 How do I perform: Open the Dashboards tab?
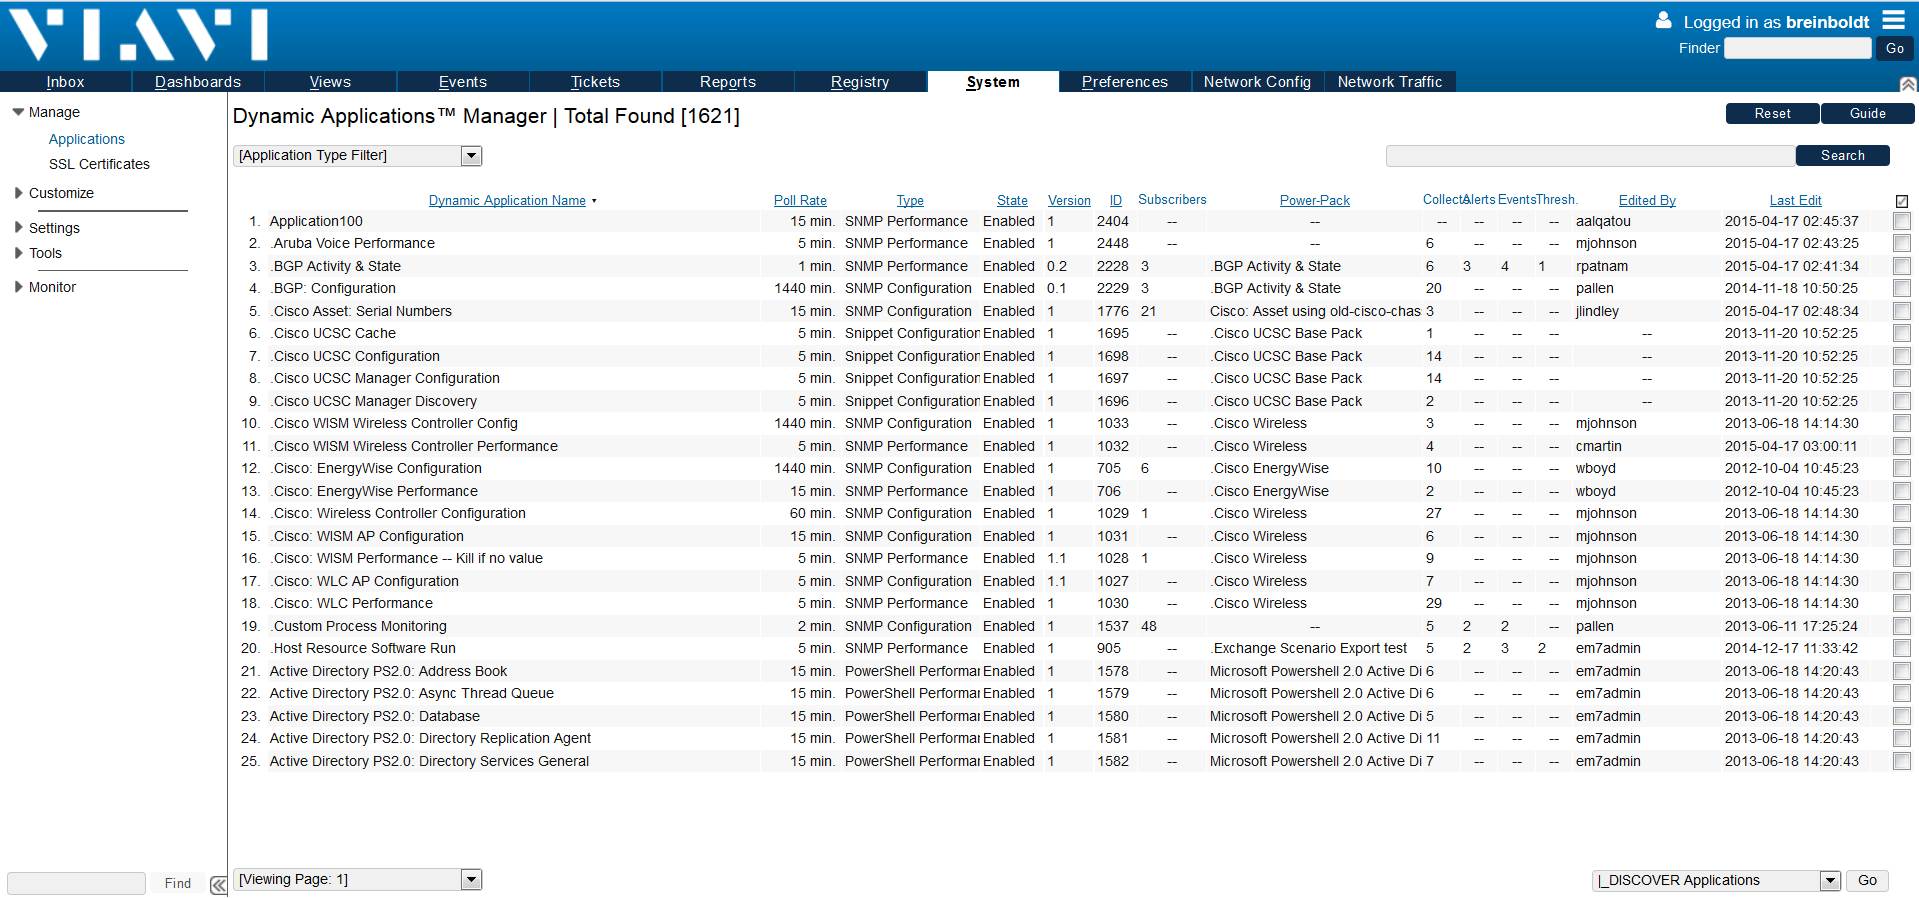198,82
